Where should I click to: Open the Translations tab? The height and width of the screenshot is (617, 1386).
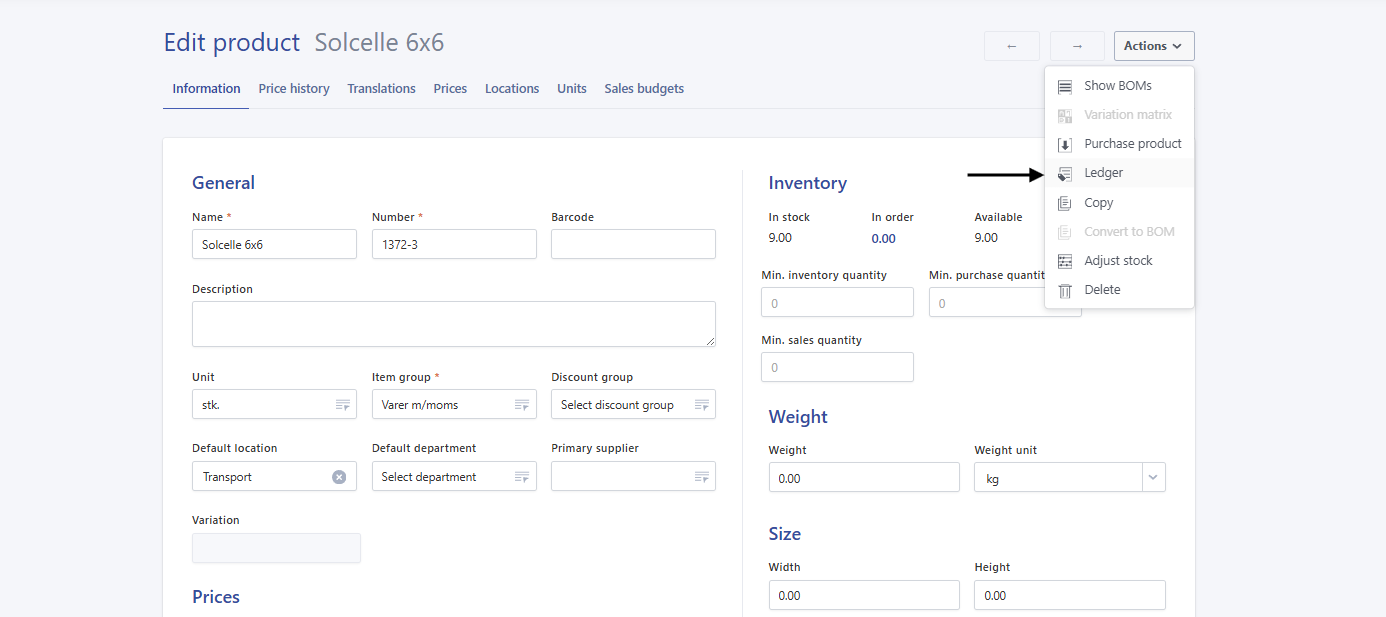click(x=381, y=89)
